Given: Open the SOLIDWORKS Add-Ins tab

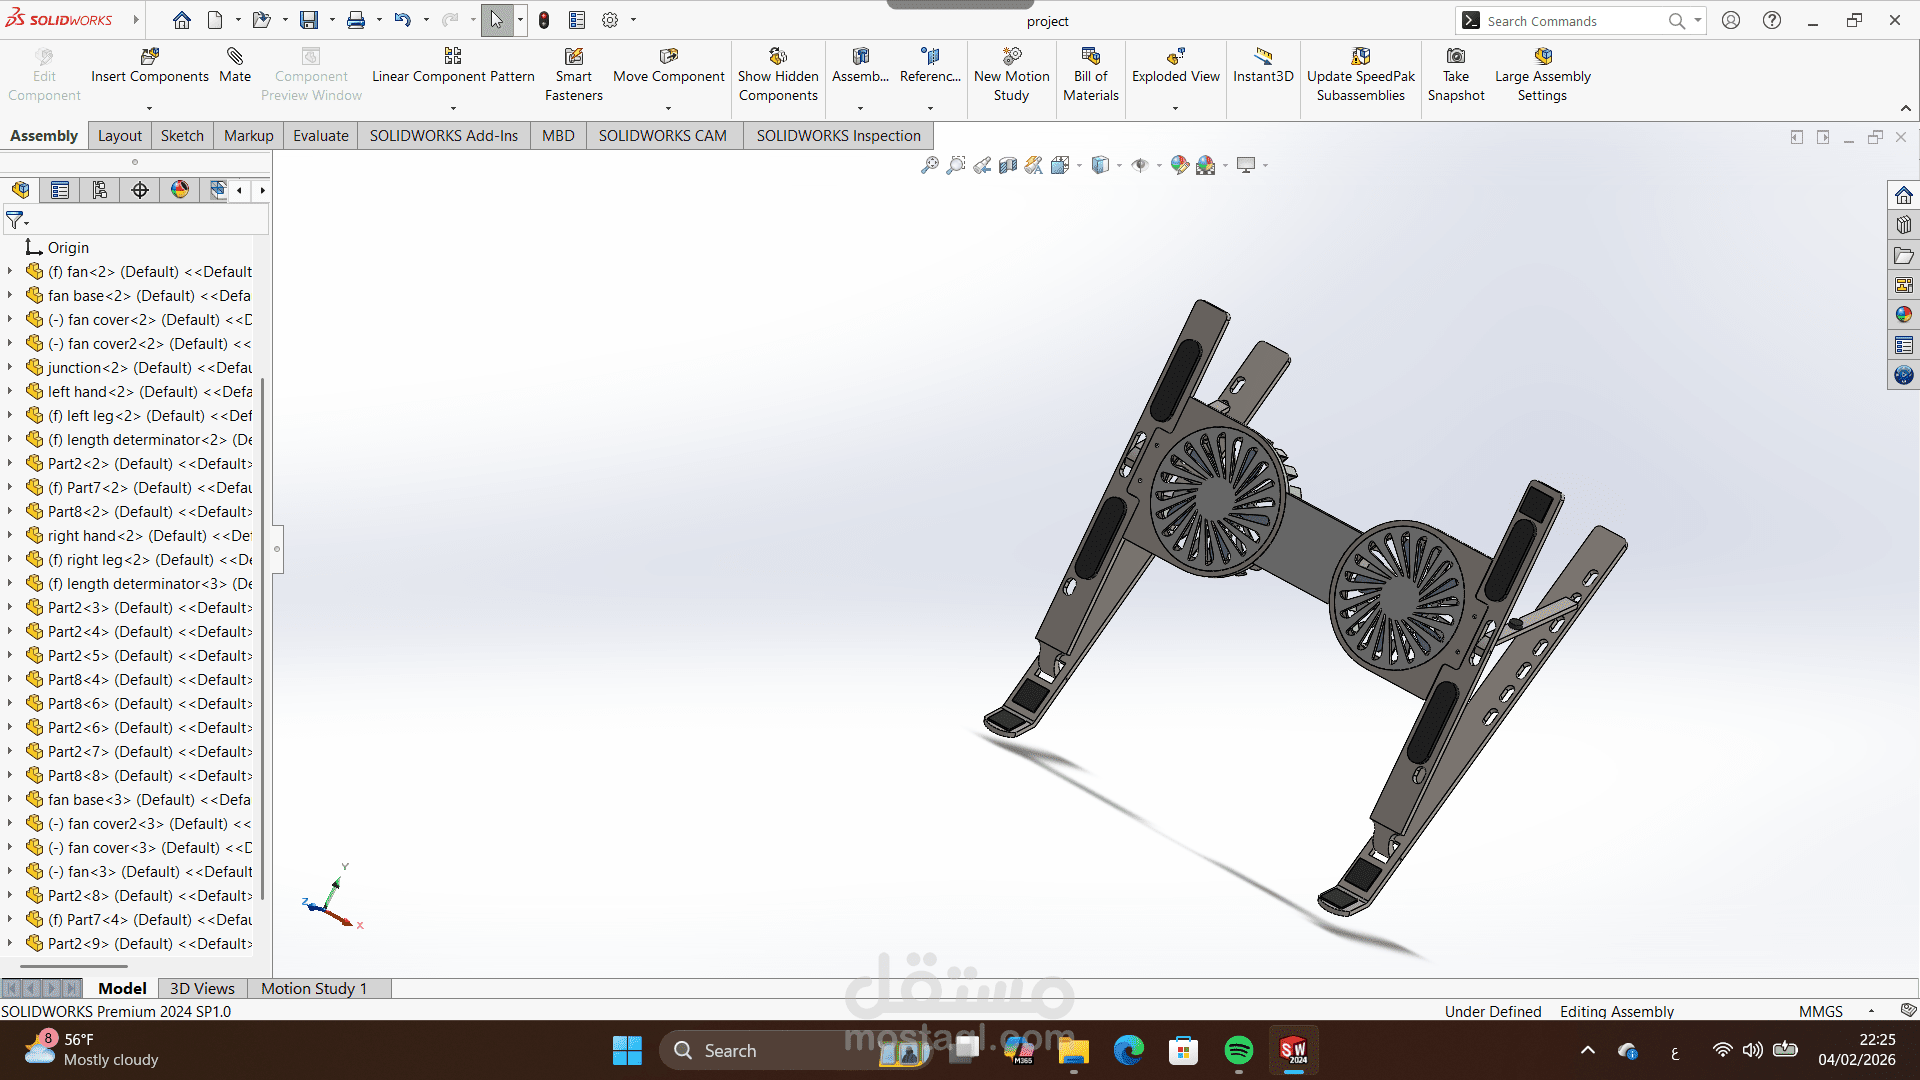Looking at the screenshot, I should pos(444,136).
